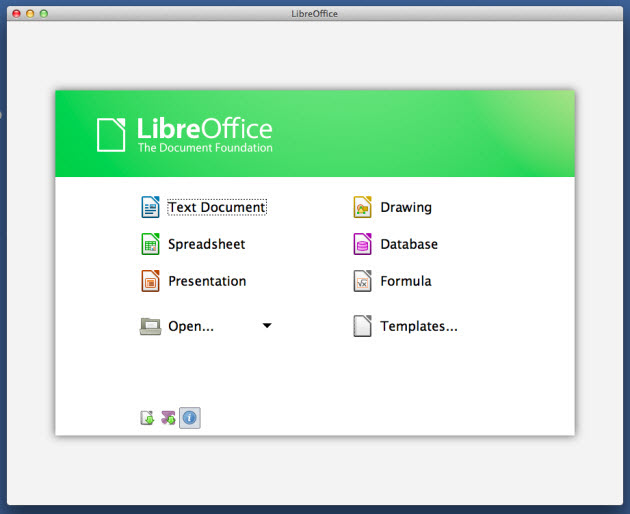
Task: Click the Draw Drawing icon
Action: click(362, 207)
